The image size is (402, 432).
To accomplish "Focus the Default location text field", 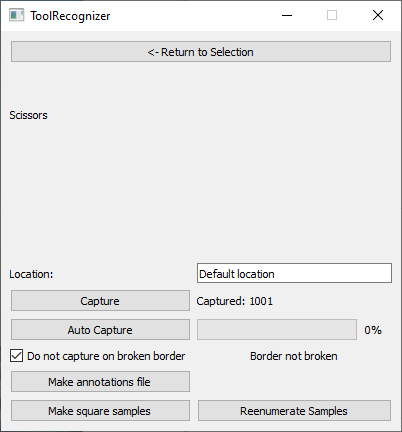I will pyautogui.click(x=294, y=273).
